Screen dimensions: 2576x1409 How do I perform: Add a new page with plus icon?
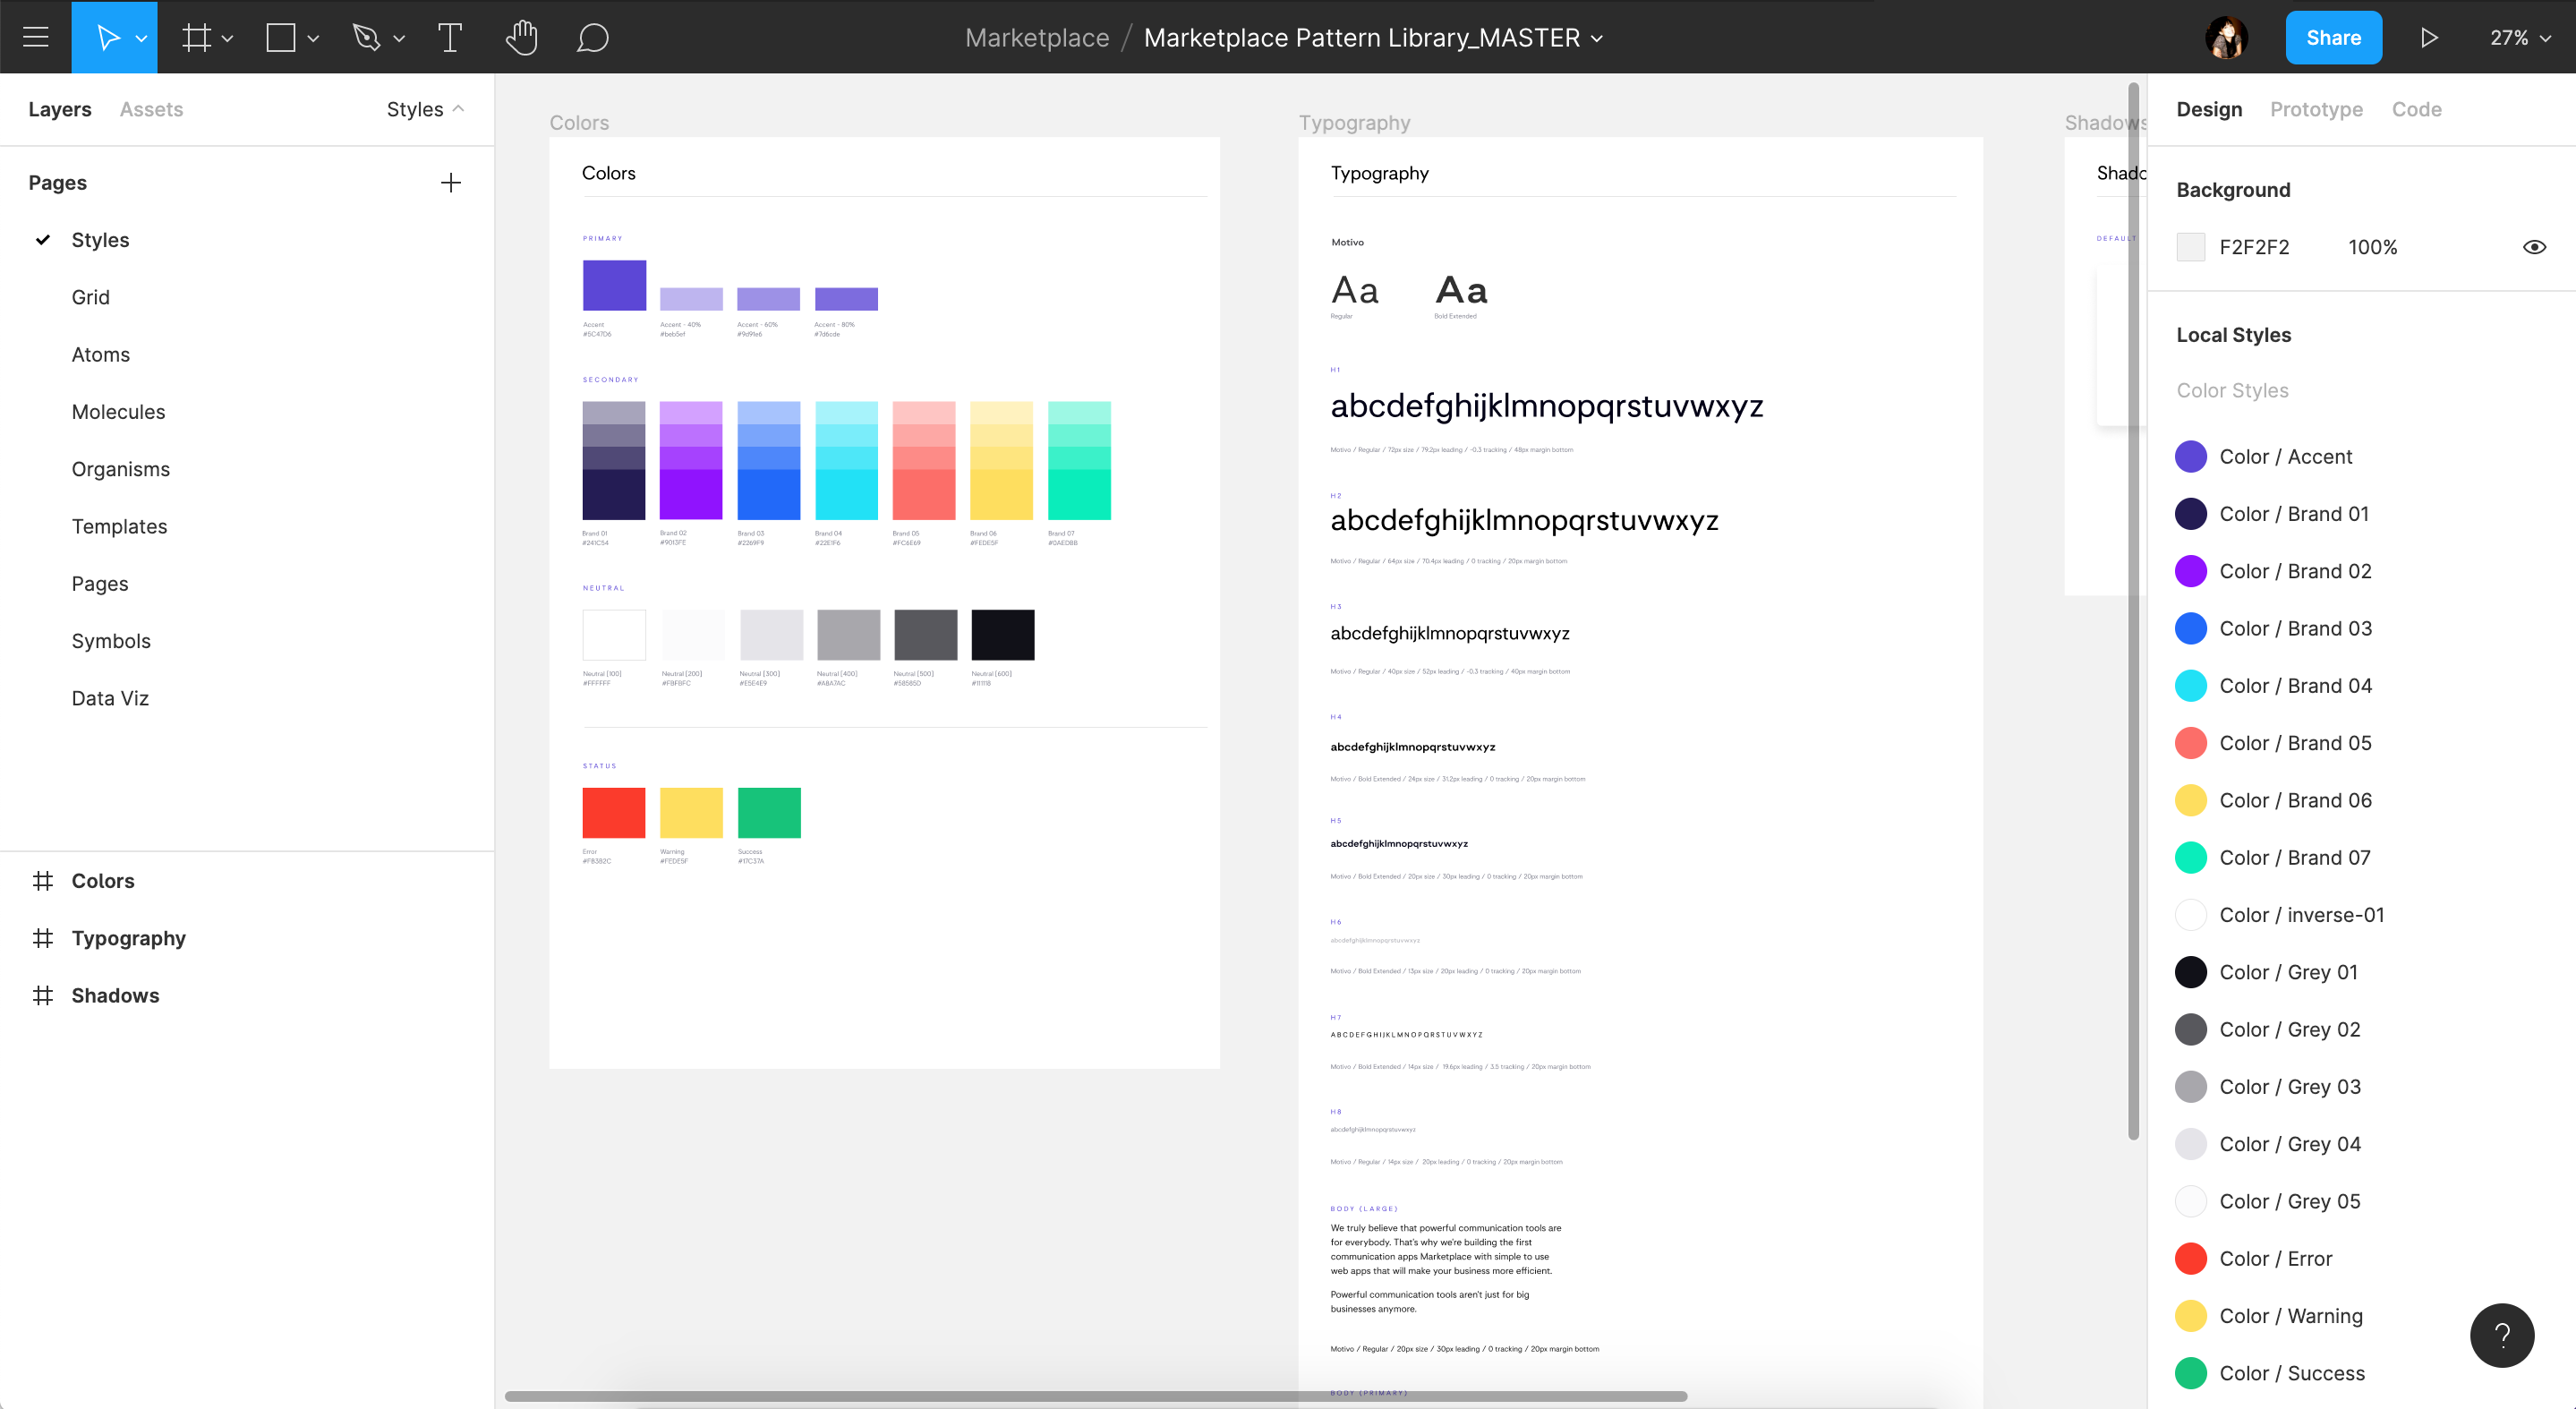[451, 183]
